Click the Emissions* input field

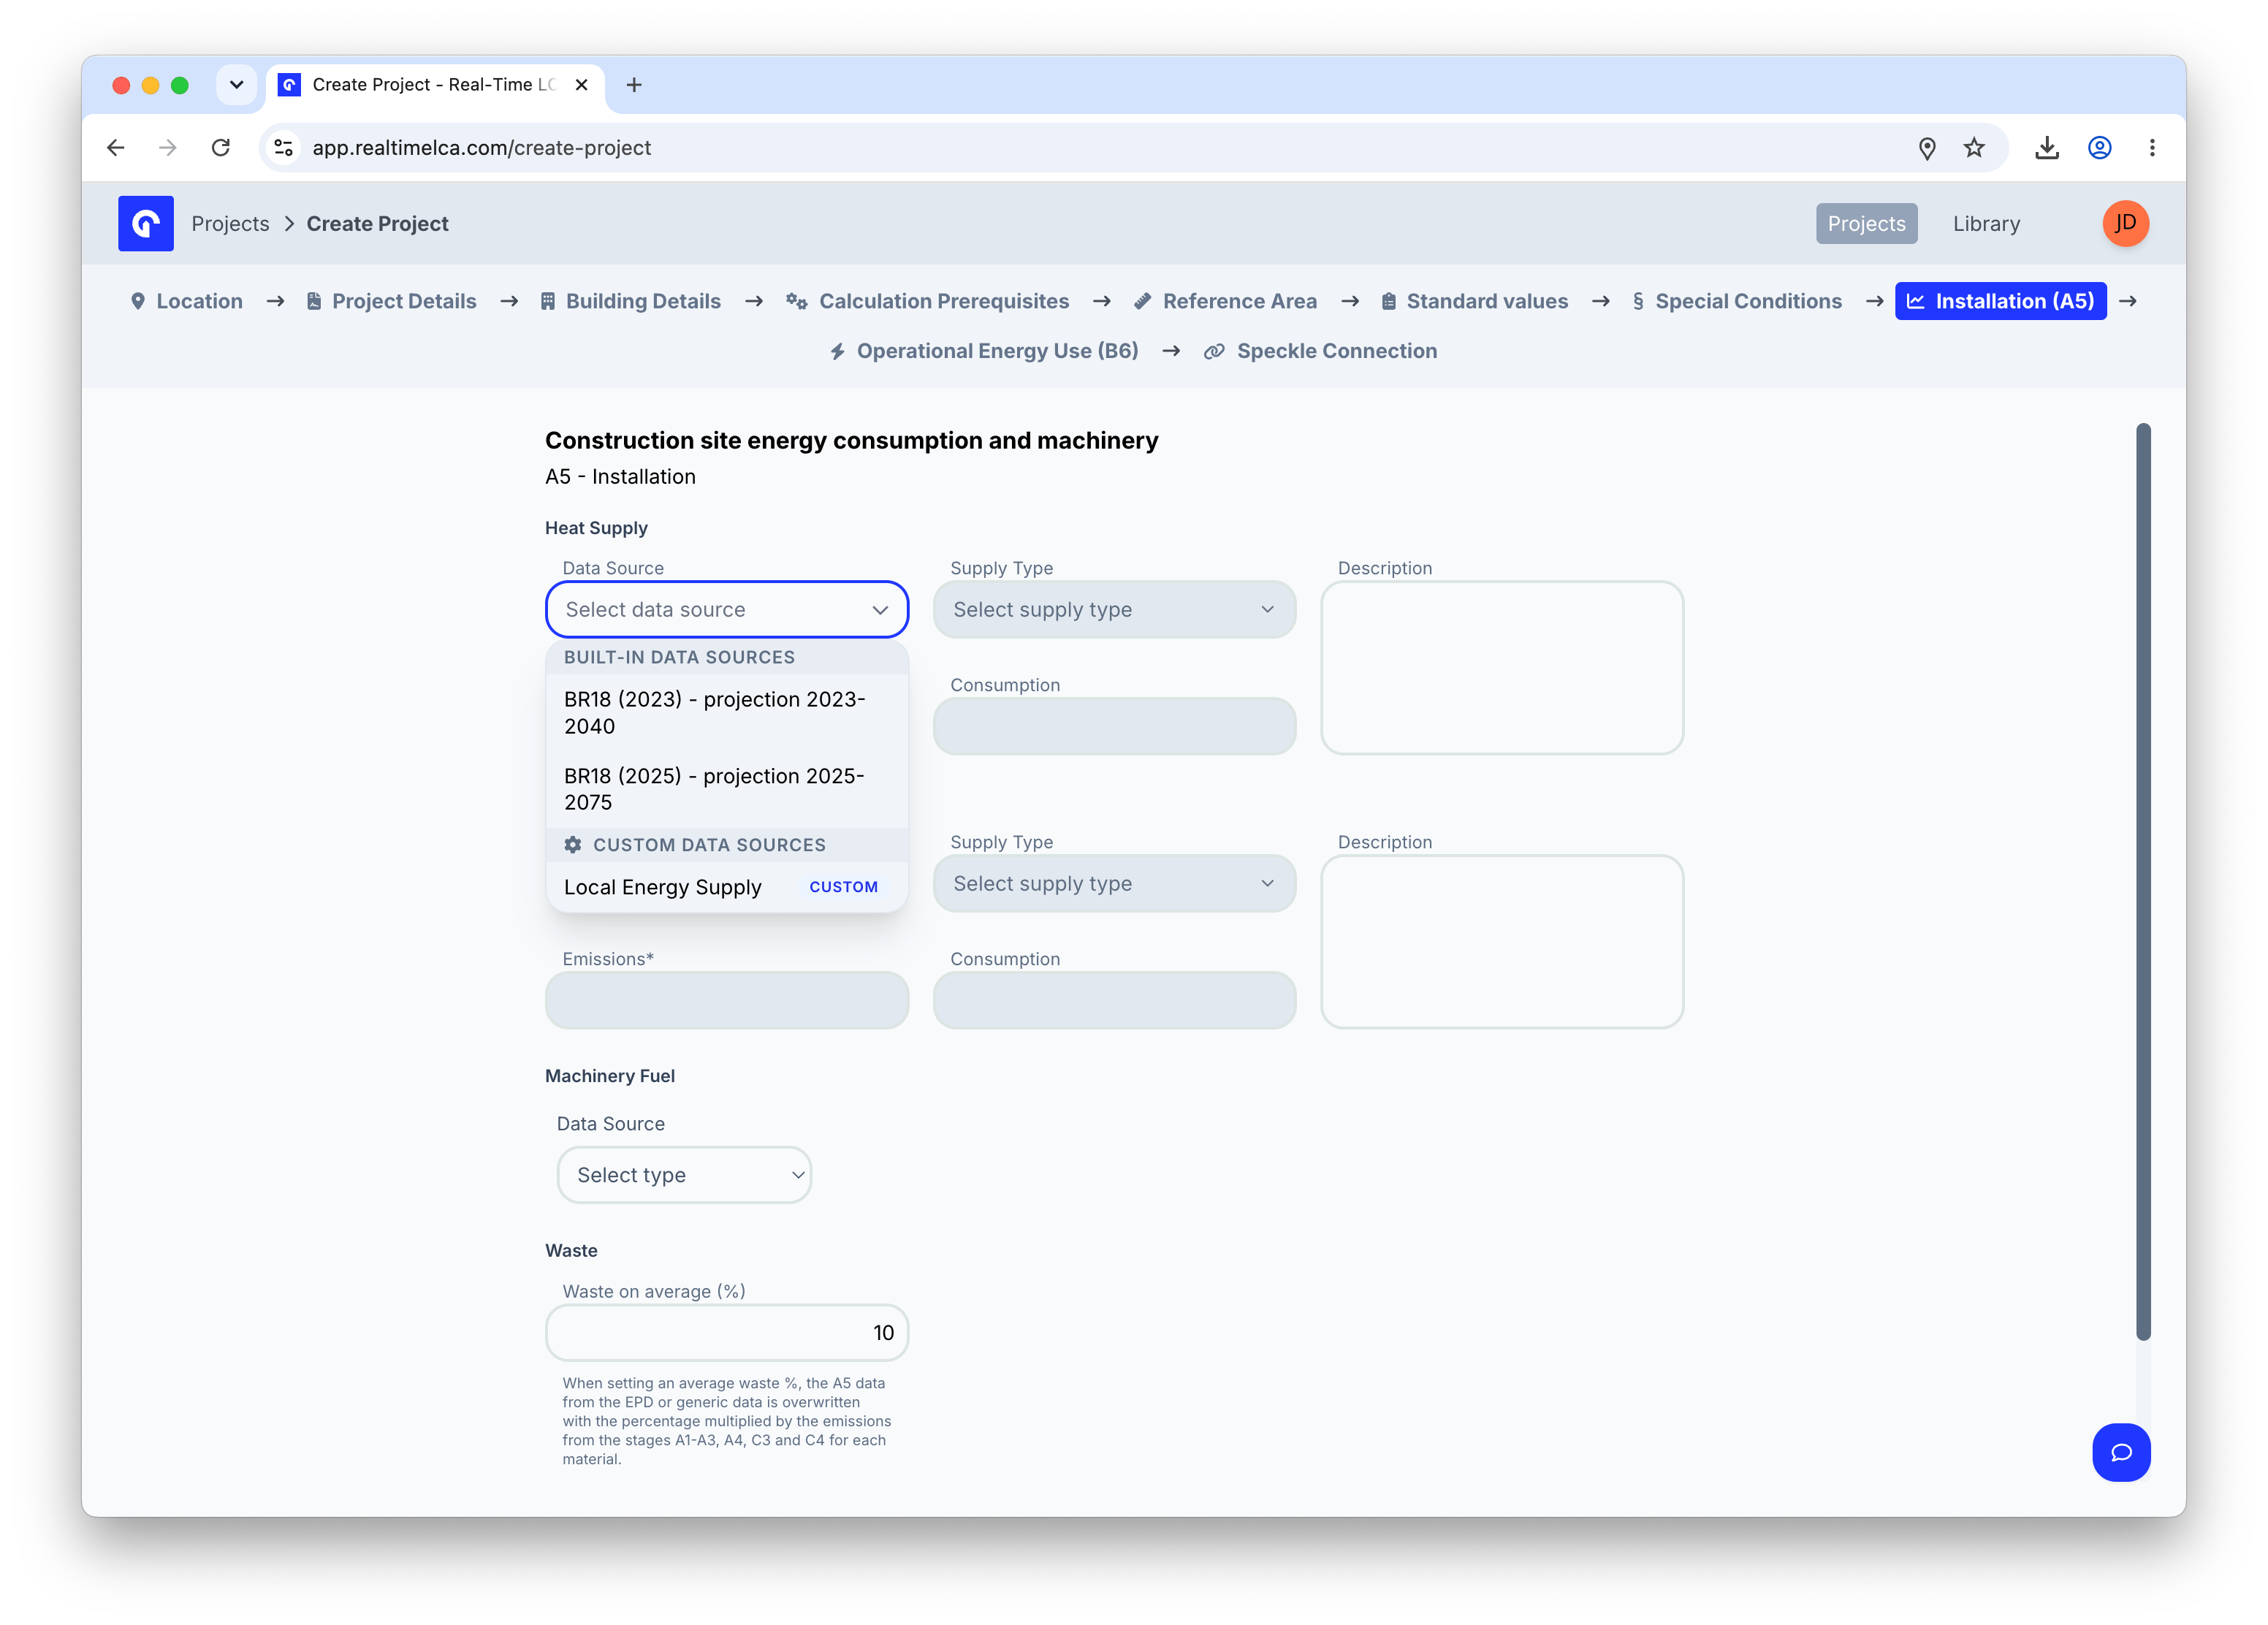727,1000
